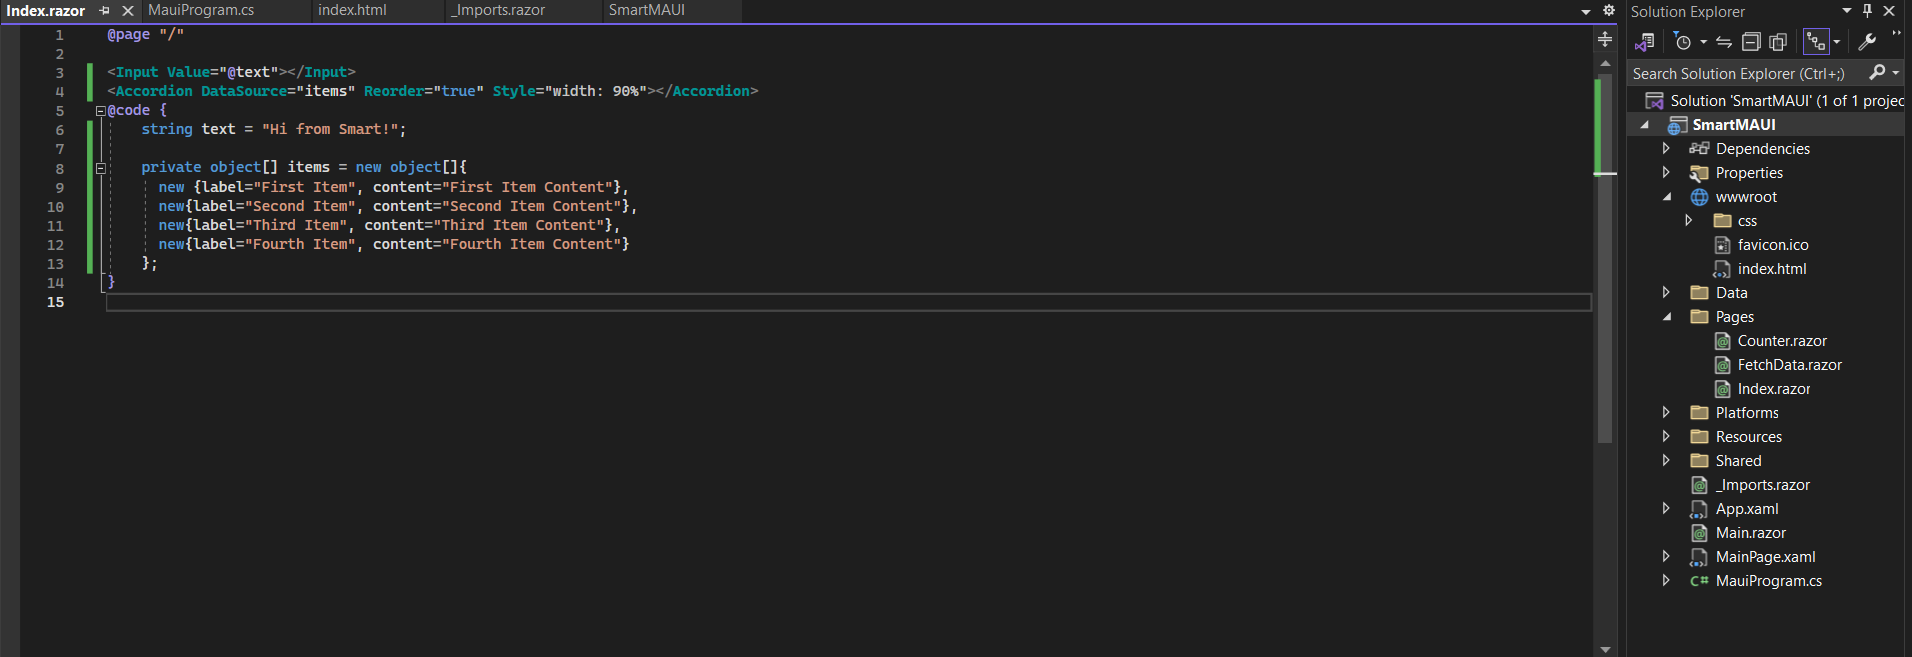Expand the Dependencies node
This screenshot has width=1912, height=657.
click(1666, 148)
